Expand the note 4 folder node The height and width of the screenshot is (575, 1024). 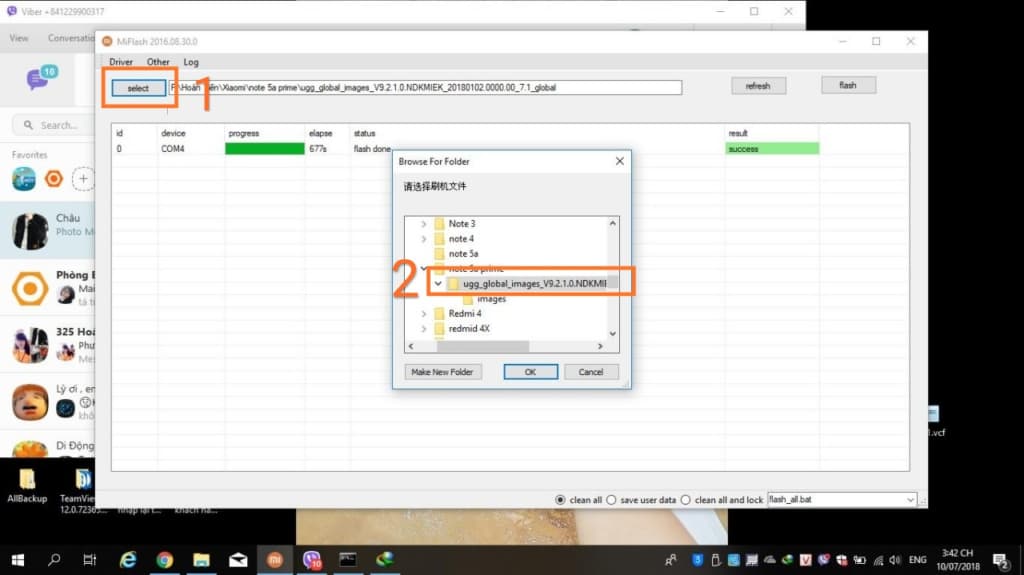[424, 238]
